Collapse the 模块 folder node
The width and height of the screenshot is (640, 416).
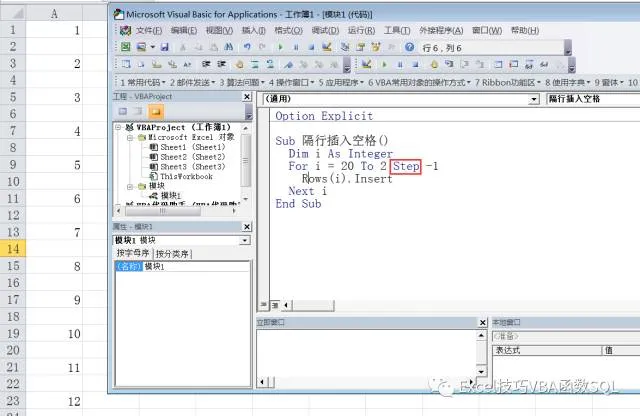click(130, 186)
